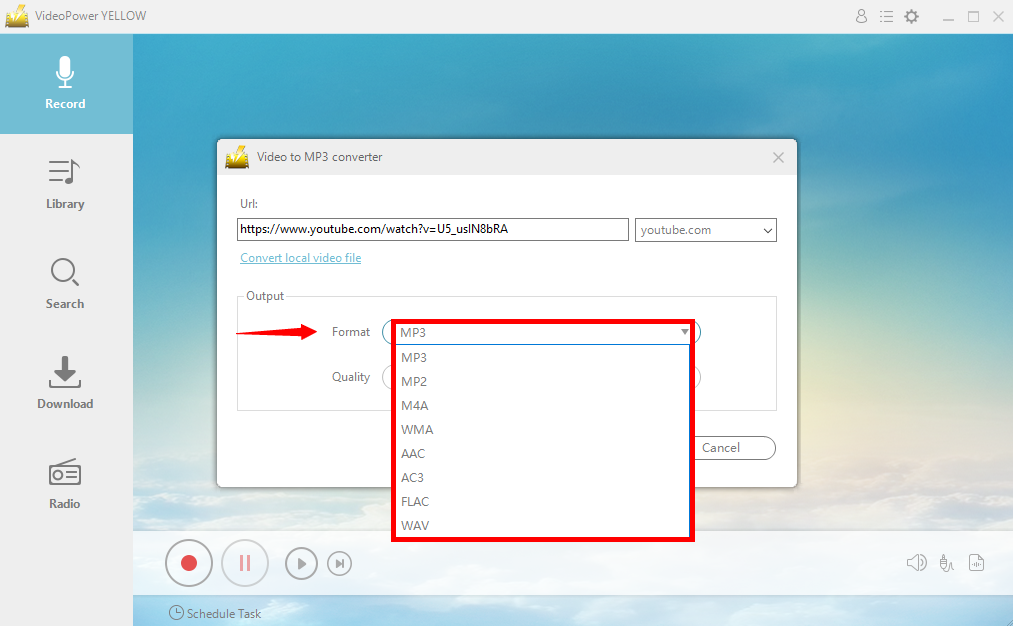Click the Url input field
Viewport: 1013px width, 626px height.
tap(432, 229)
